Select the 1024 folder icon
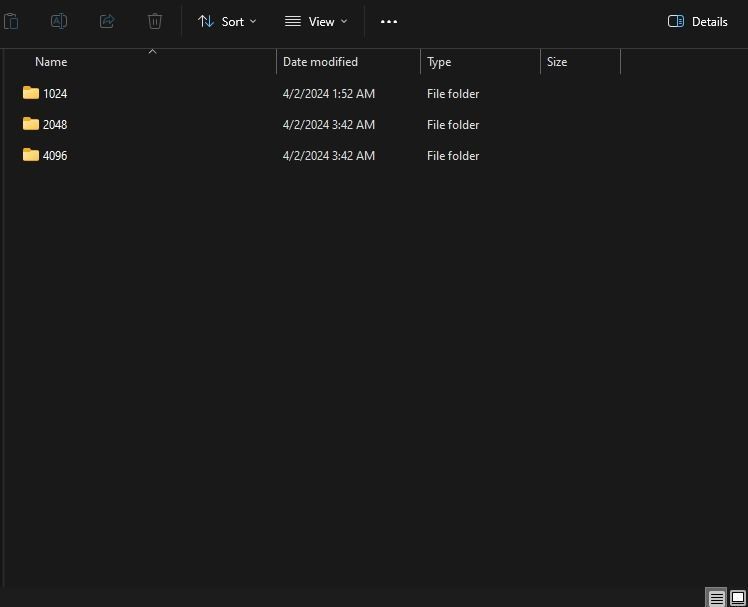 point(31,93)
